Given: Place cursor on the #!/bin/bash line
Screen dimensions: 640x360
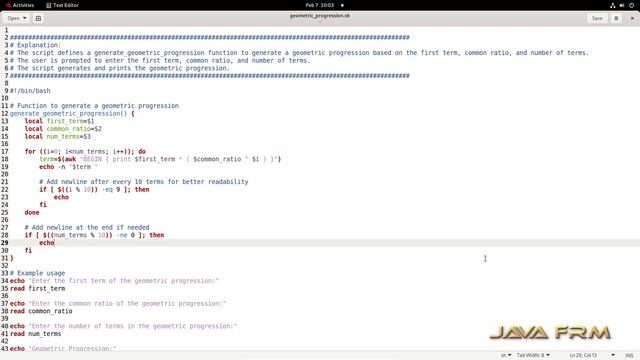Looking at the screenshot, I should [x=30, y=91].
